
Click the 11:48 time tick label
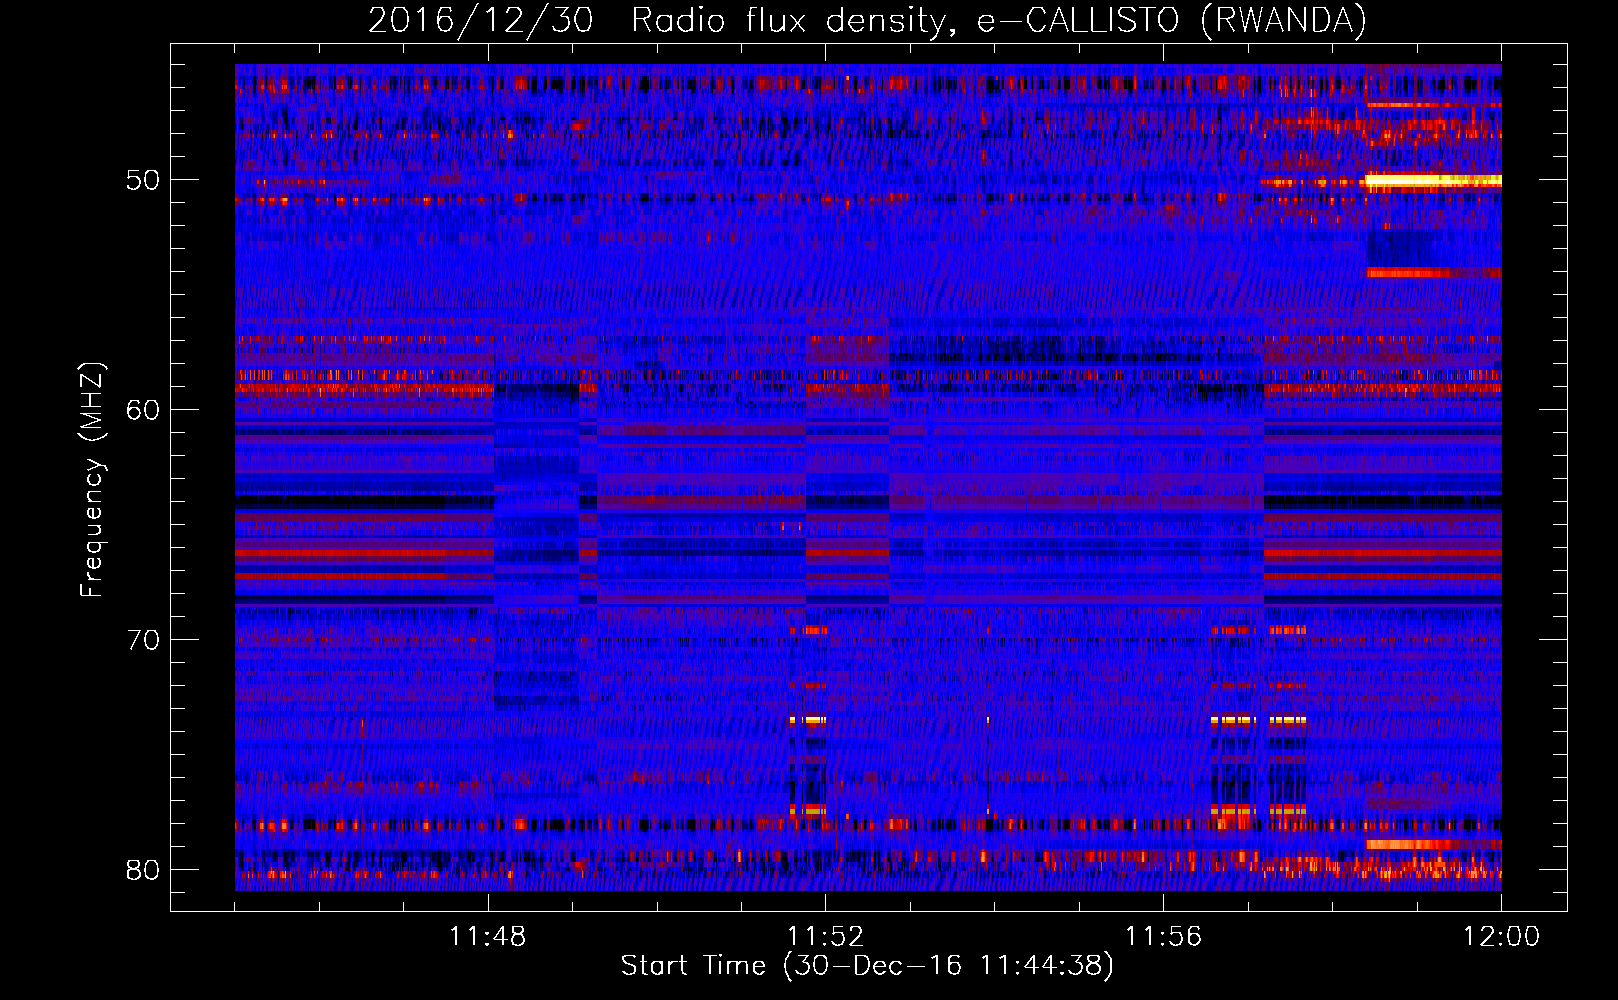488,937
